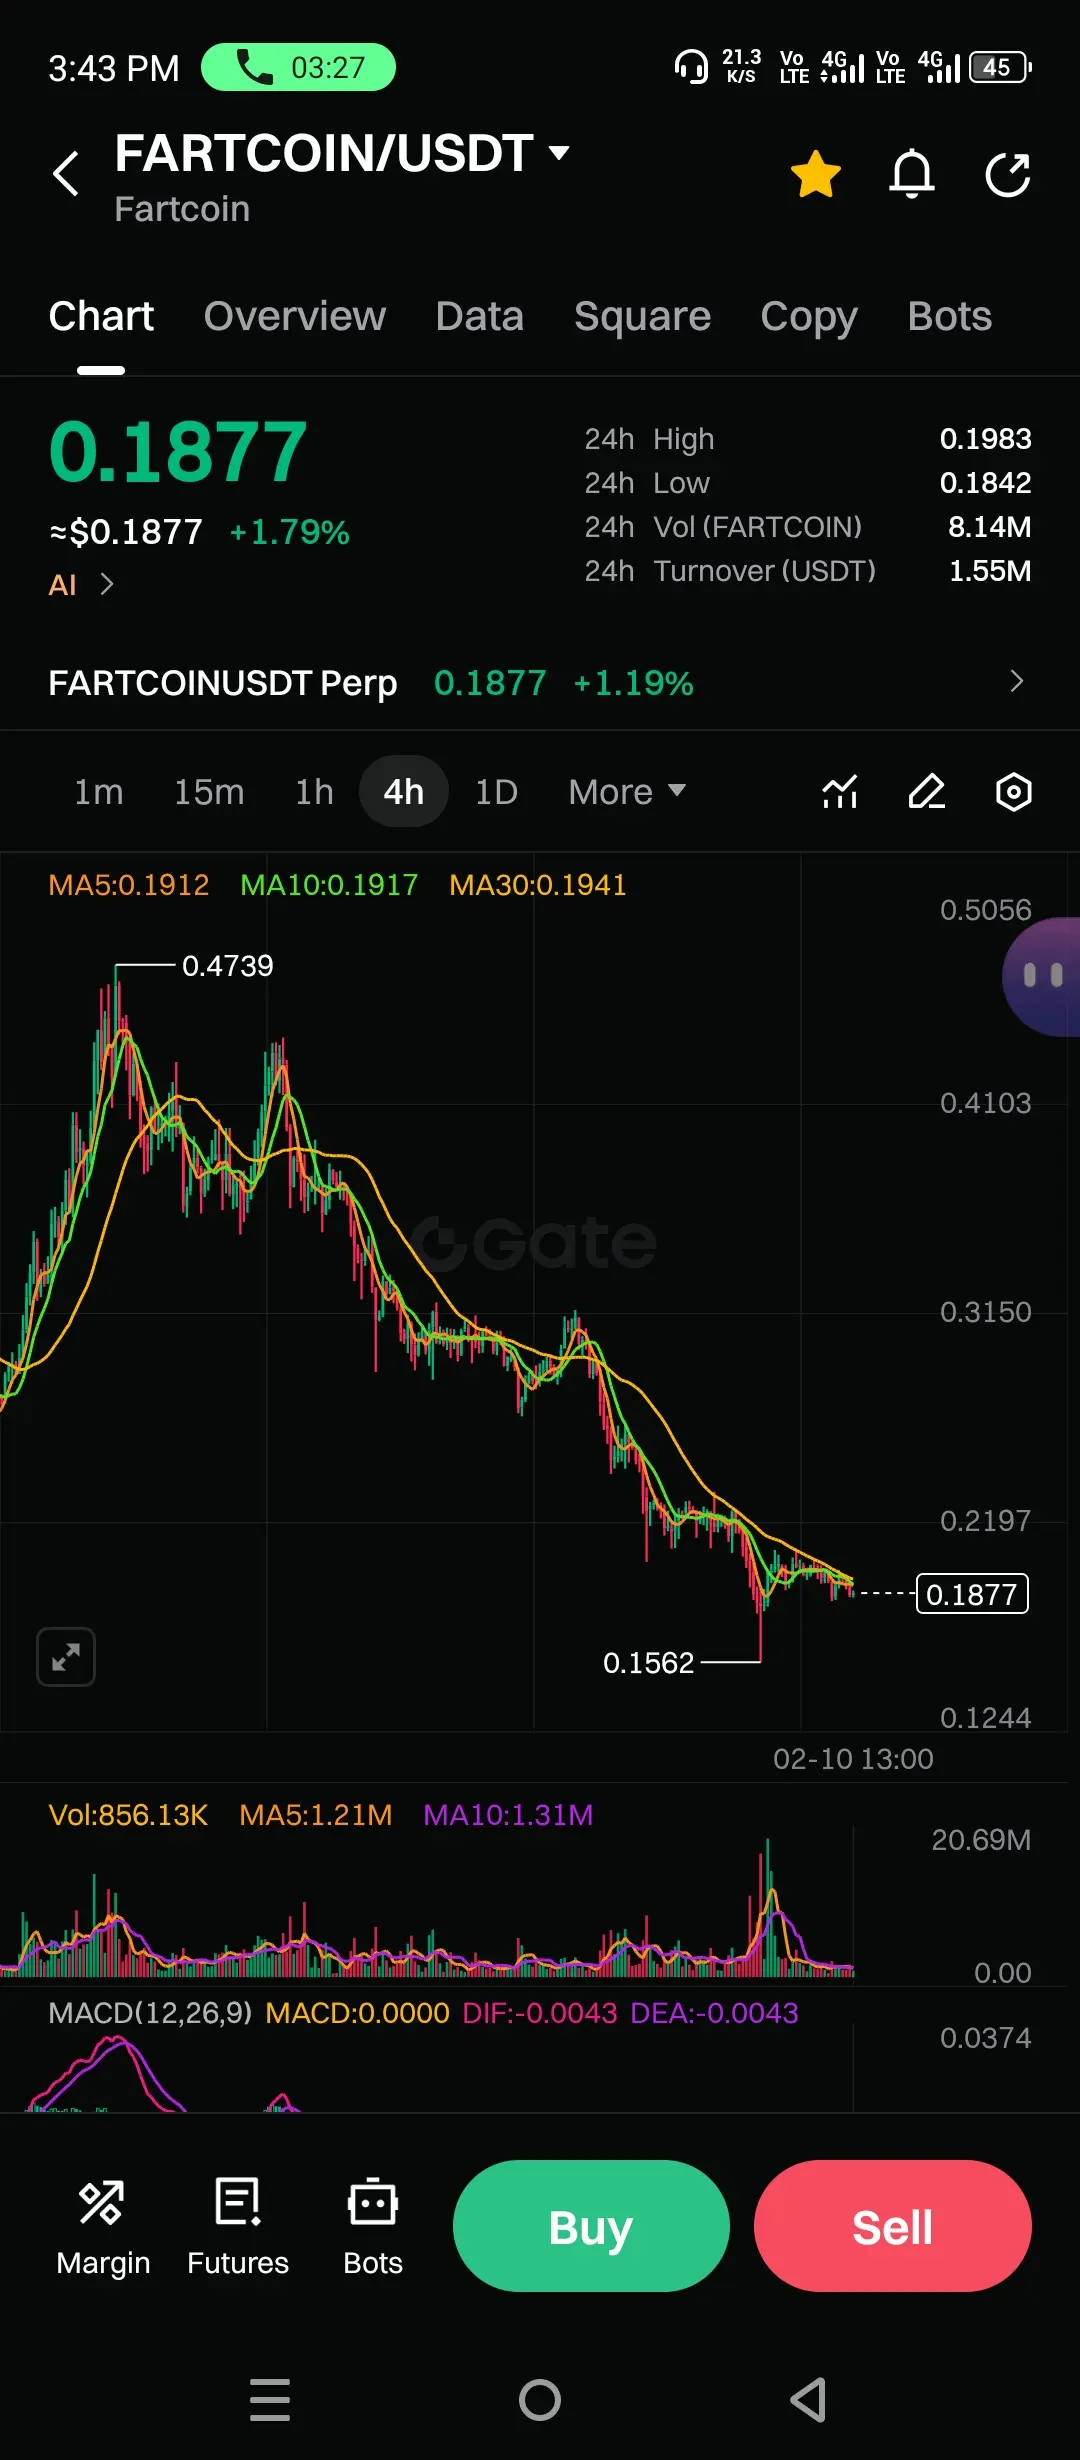Expand the perp contract chevron arrow

(1017, 681)
